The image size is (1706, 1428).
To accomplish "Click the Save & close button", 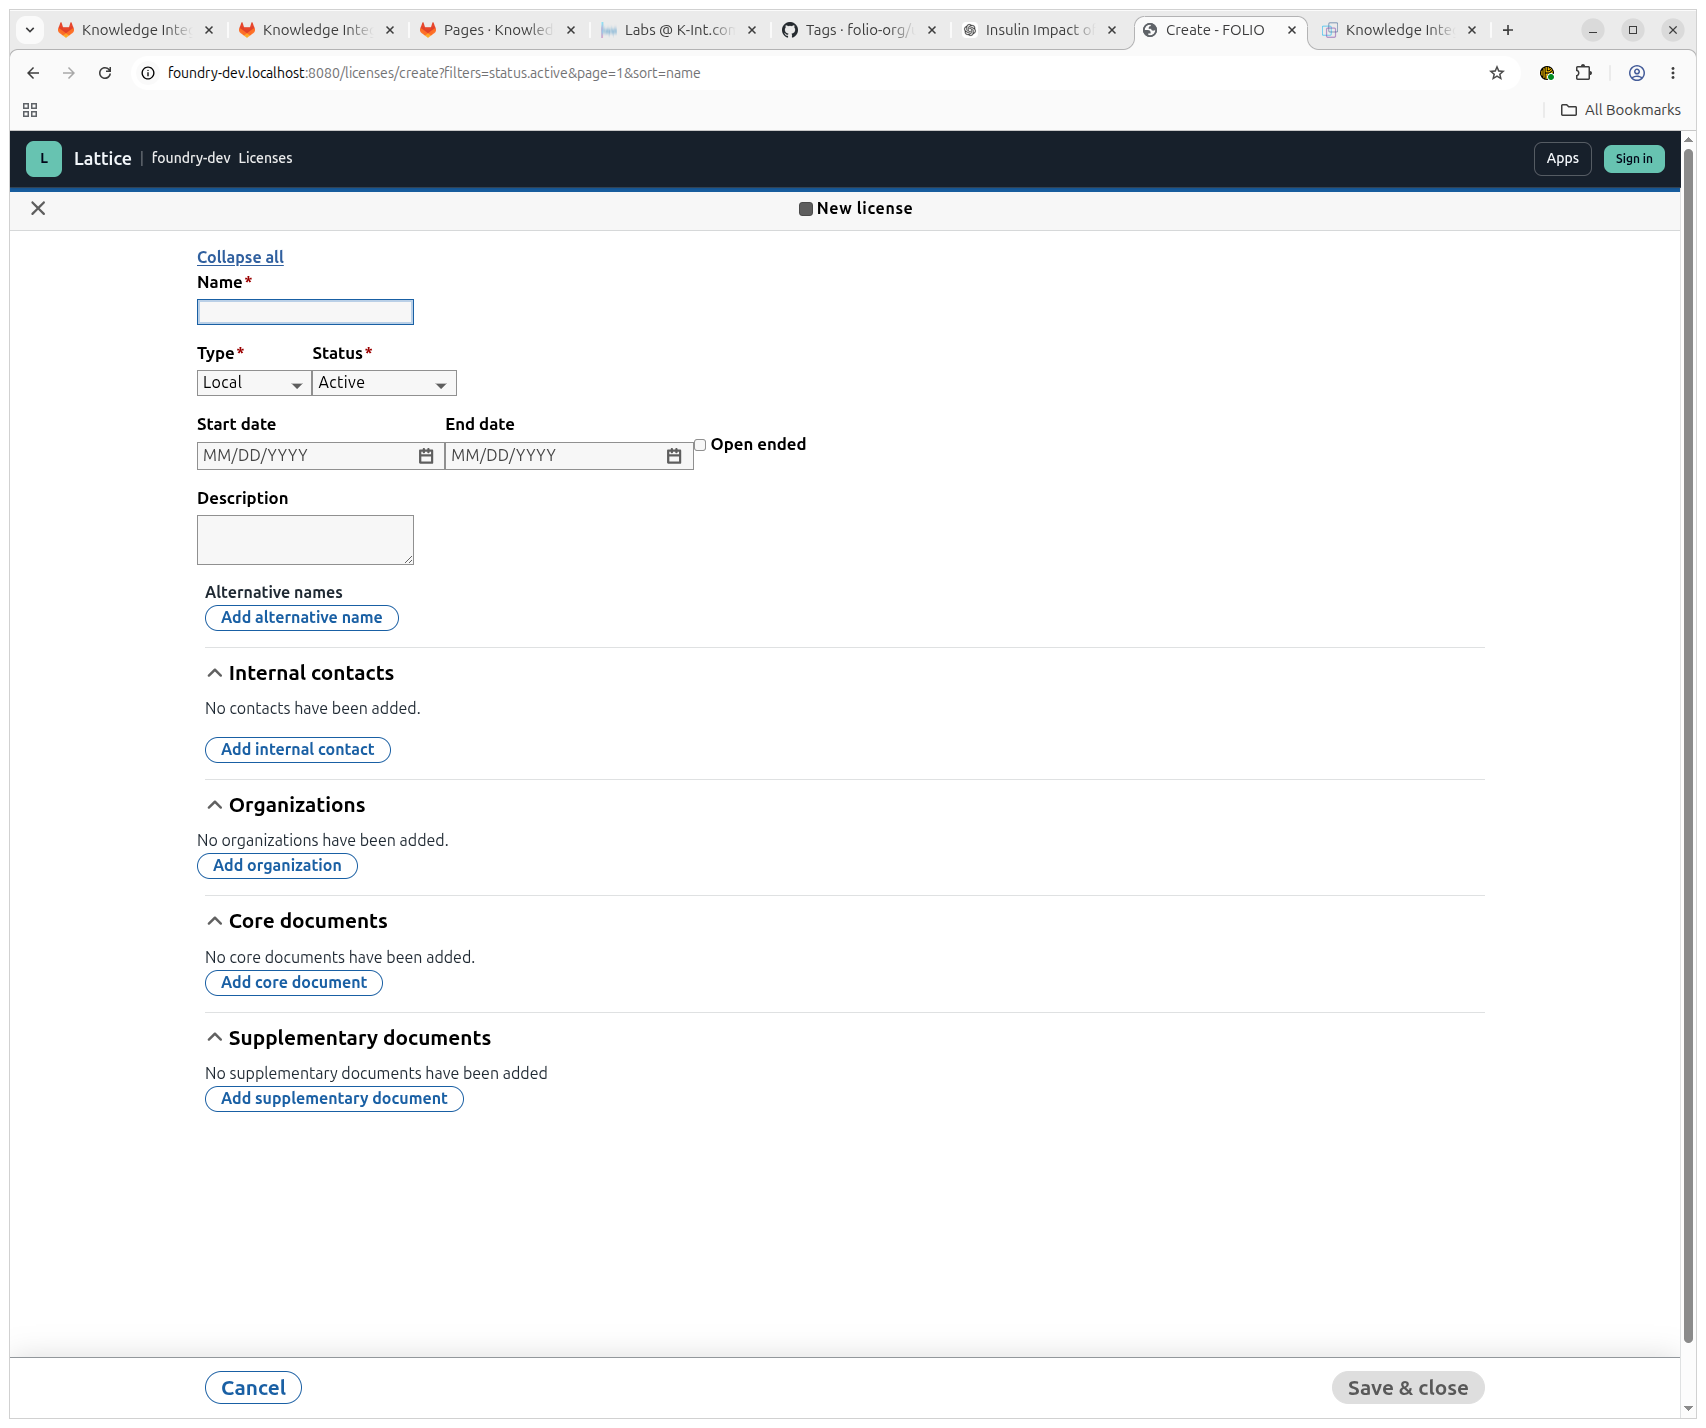I will pyautogui.click(x=1408, y=1388).
